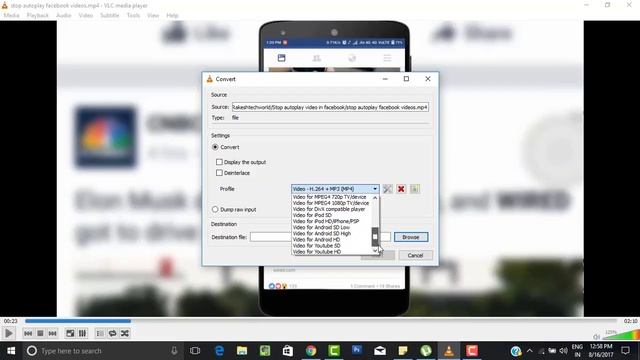Edit selected profile wrench icon

click(387, 189)
